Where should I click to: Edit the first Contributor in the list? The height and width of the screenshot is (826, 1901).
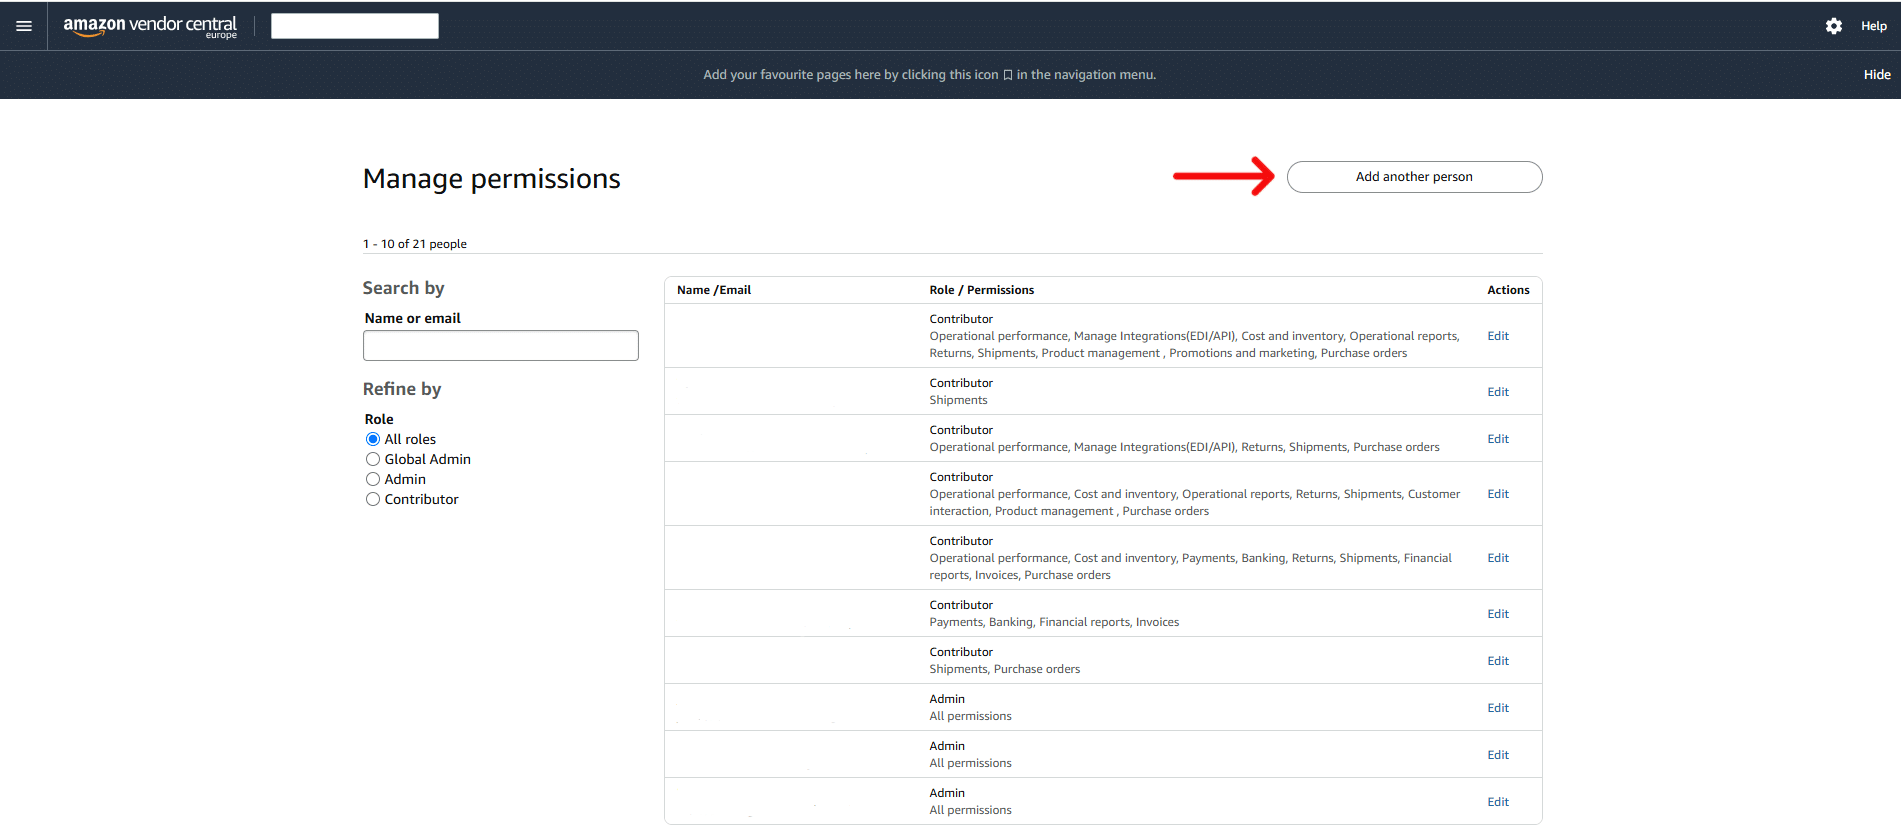point(1497,336)
